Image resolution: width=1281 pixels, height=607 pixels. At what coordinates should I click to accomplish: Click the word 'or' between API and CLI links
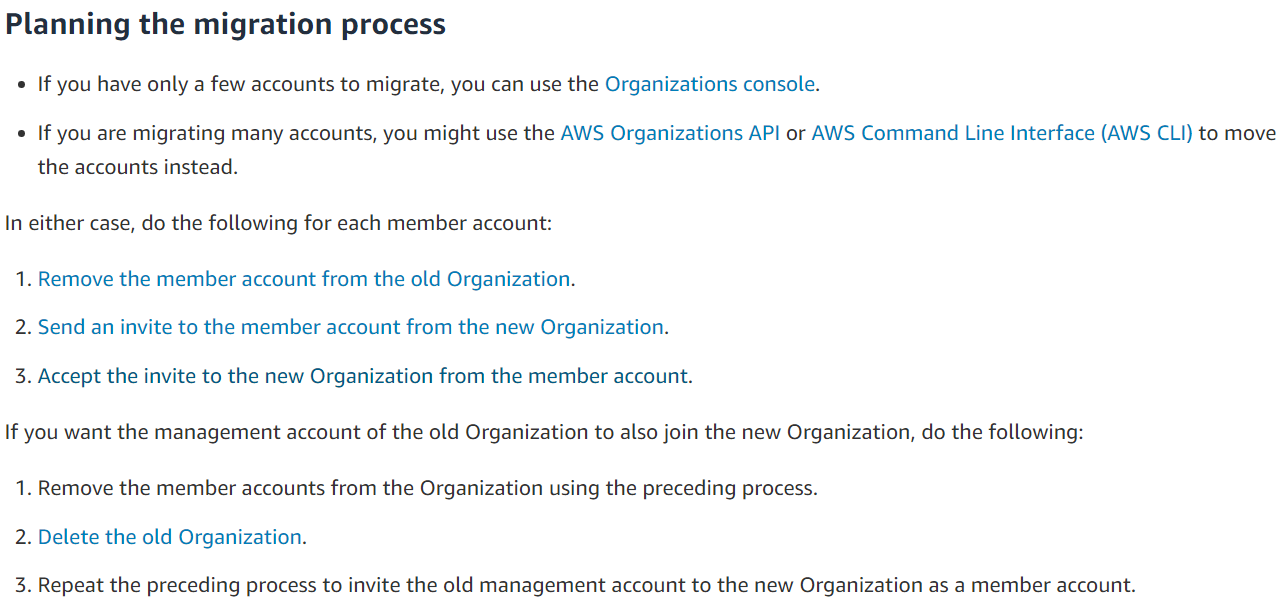coord(796,133)
